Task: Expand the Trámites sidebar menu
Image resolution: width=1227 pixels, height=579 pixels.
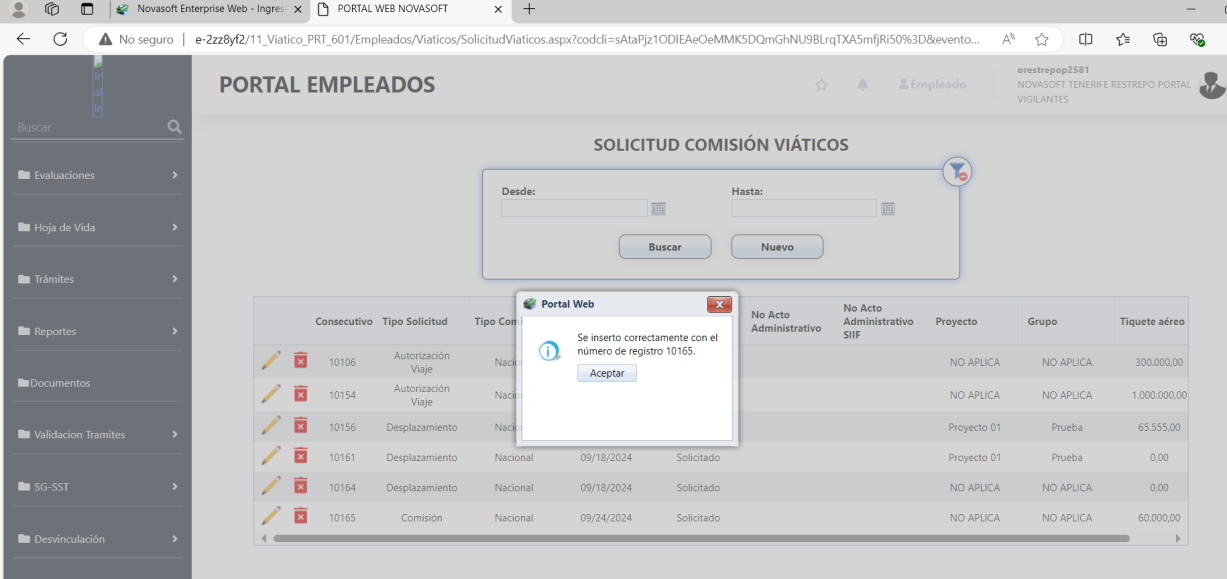Action: click(x=97, y=279)
